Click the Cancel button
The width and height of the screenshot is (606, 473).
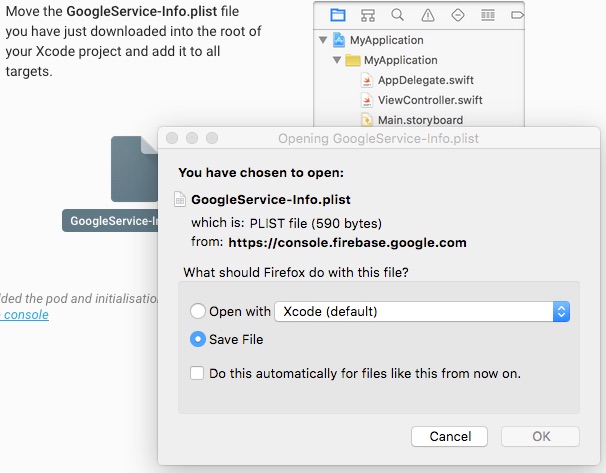449,436
